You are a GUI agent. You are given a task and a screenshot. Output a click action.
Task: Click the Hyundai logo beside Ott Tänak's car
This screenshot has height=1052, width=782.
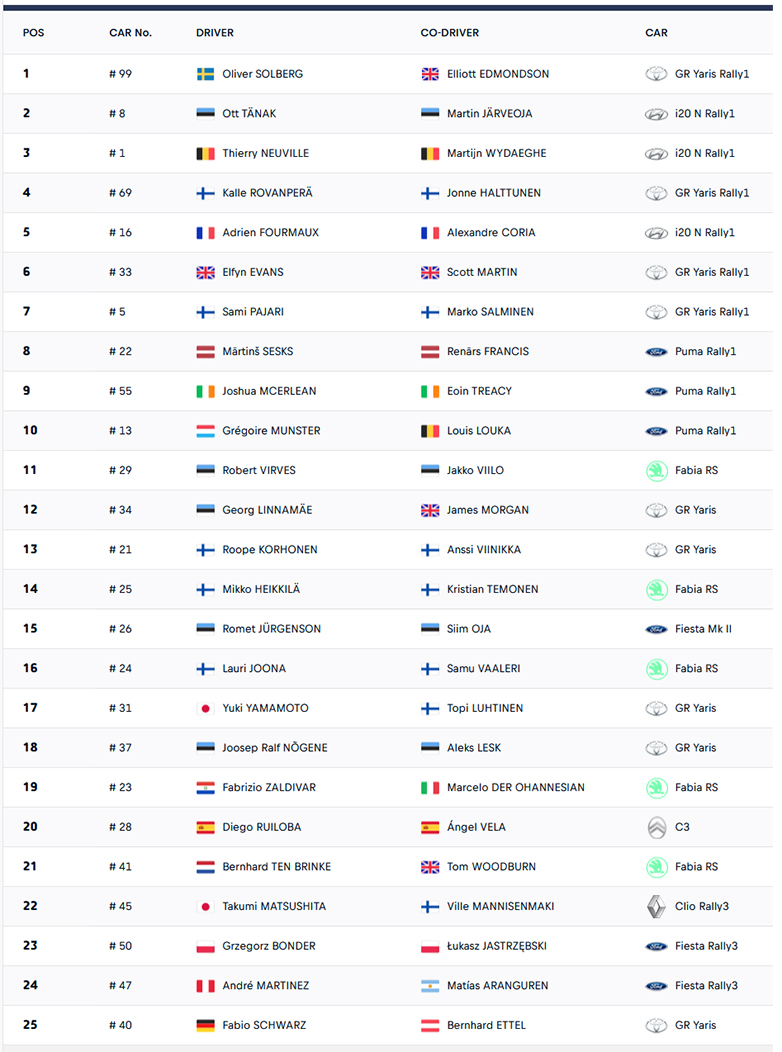coord(656,114)
